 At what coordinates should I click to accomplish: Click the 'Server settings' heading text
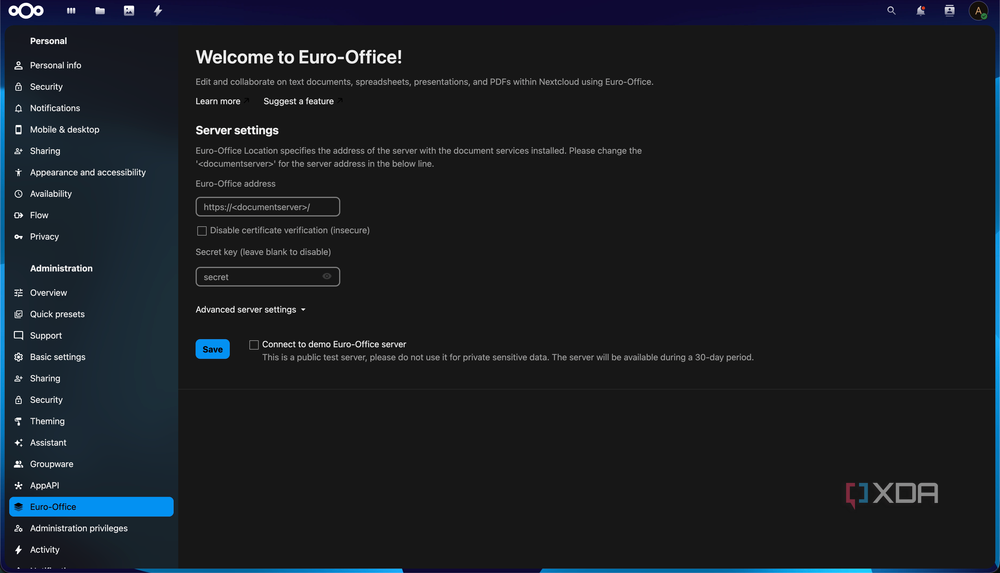[237, 130]
